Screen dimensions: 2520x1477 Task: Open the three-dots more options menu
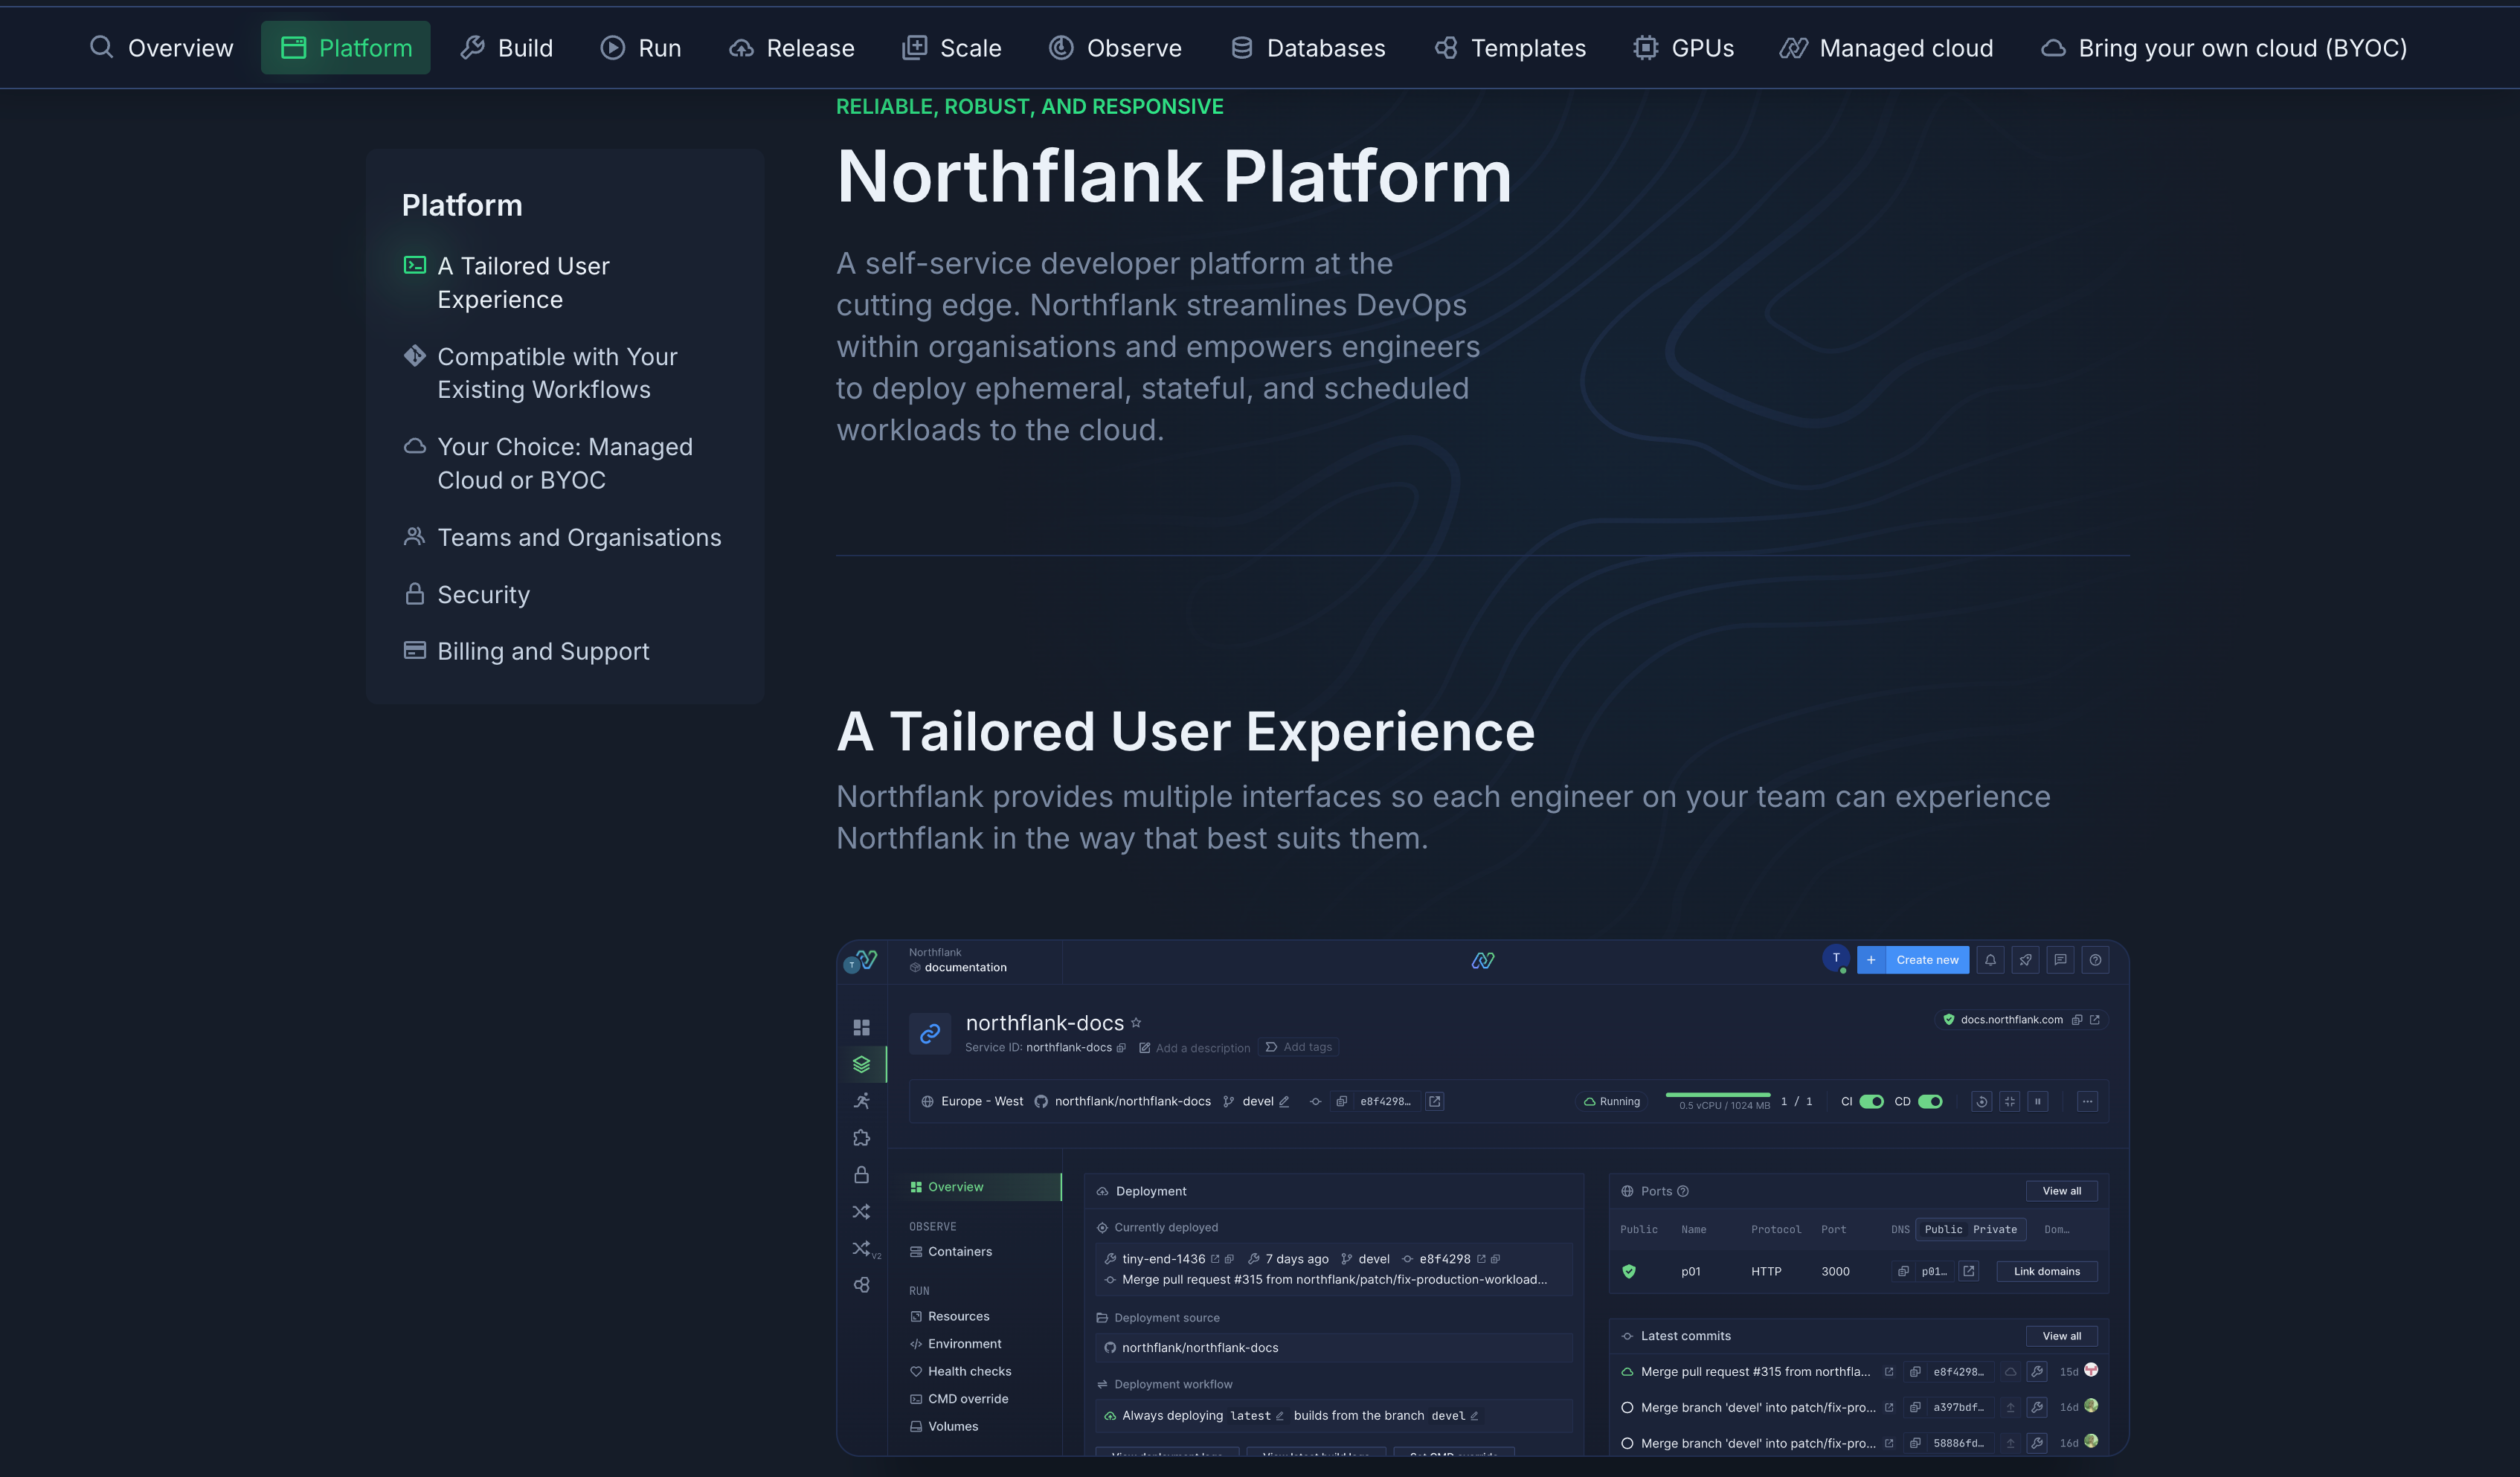click(2087, 1101)
